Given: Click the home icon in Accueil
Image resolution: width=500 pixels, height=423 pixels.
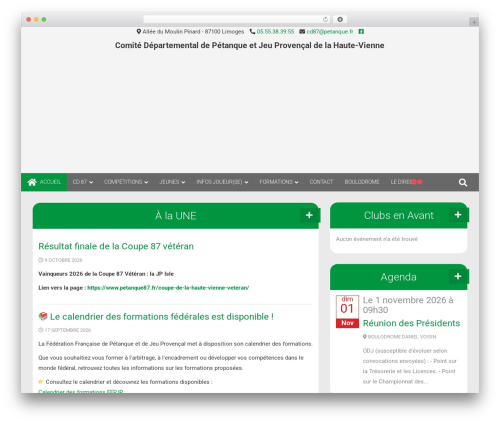Looking at the screenshot, I should coord(32,182).
